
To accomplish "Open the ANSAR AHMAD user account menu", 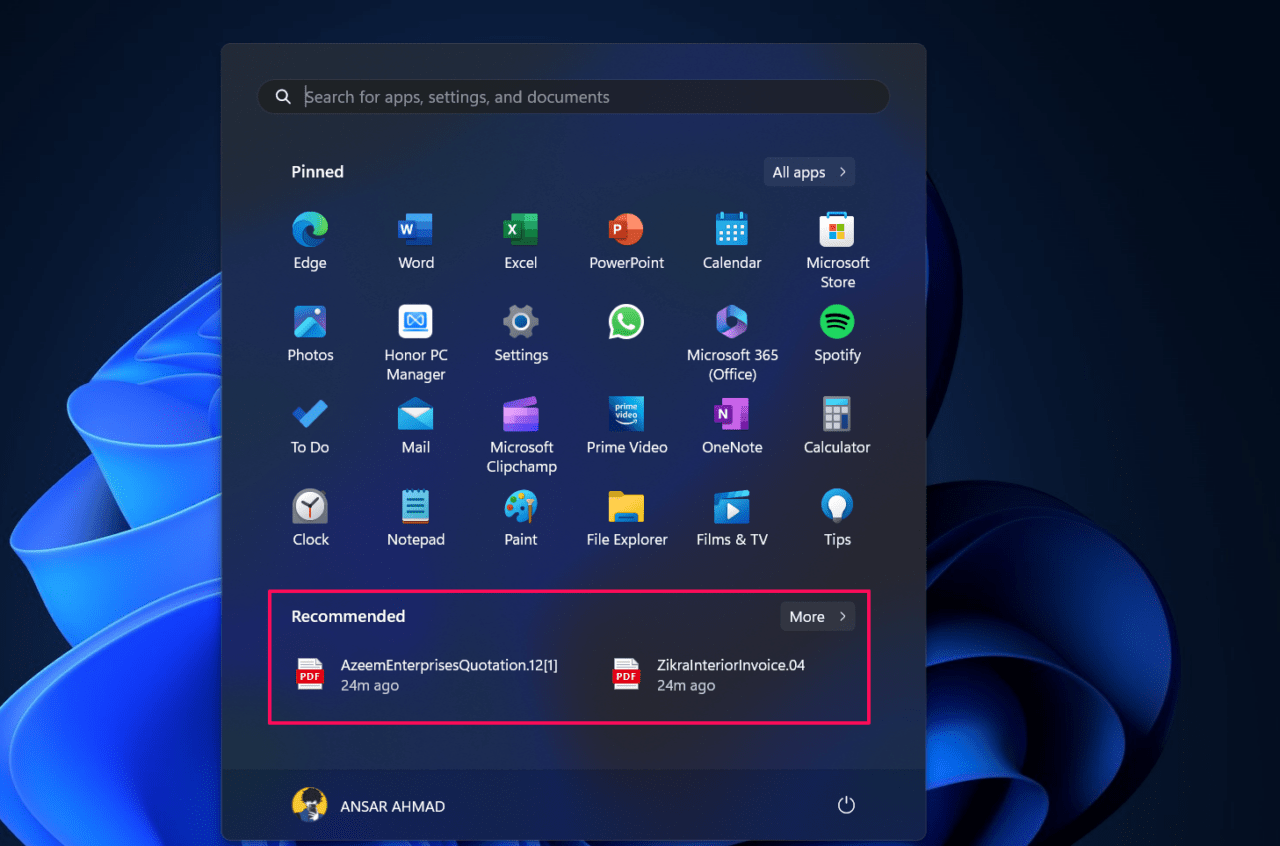I will pos(368,805).
